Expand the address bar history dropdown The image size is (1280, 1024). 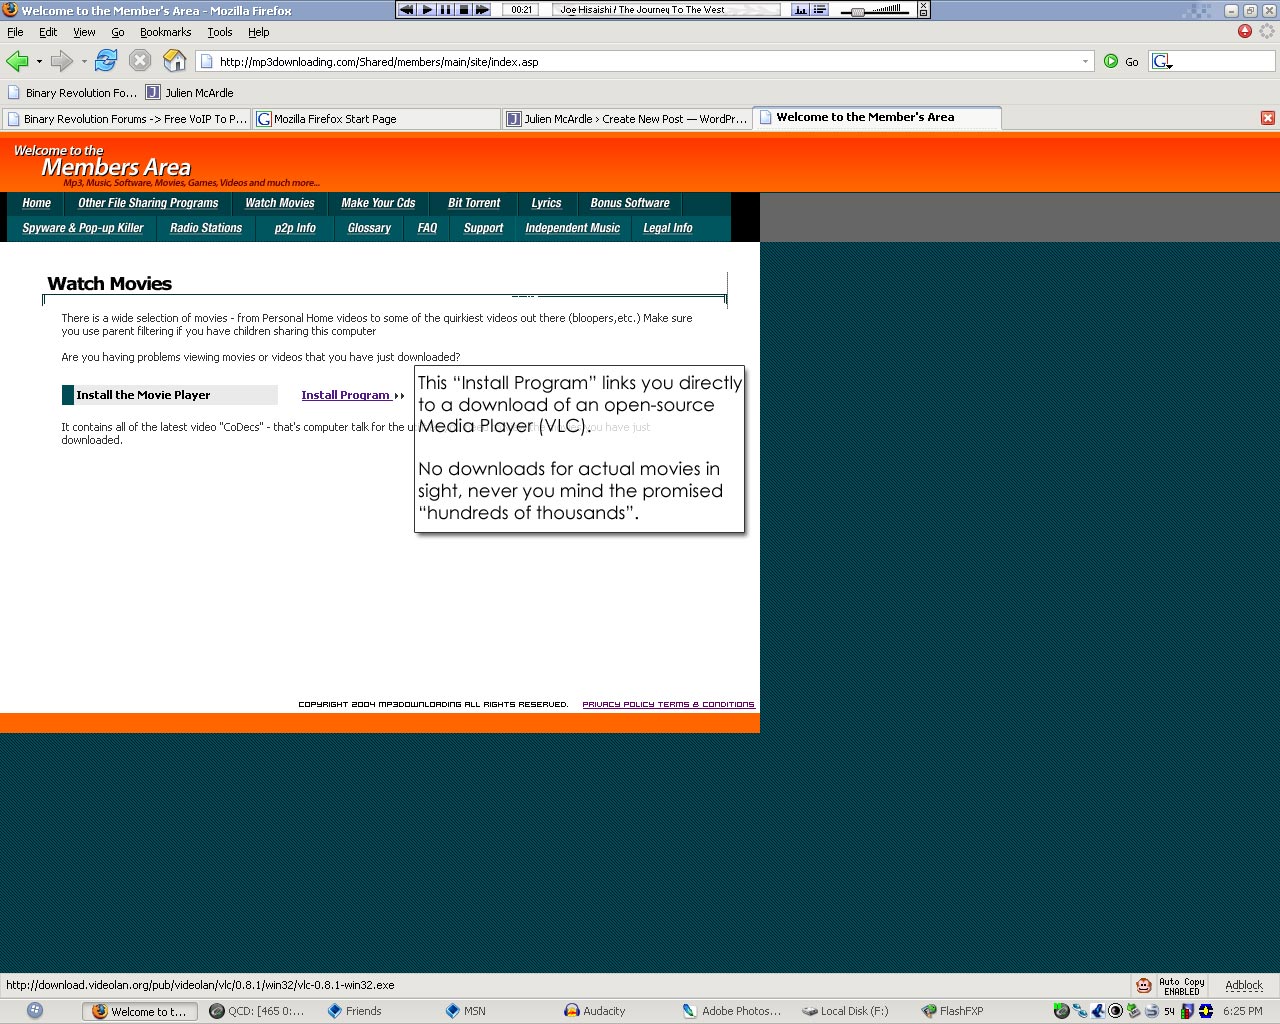[x=1085, y=62]
